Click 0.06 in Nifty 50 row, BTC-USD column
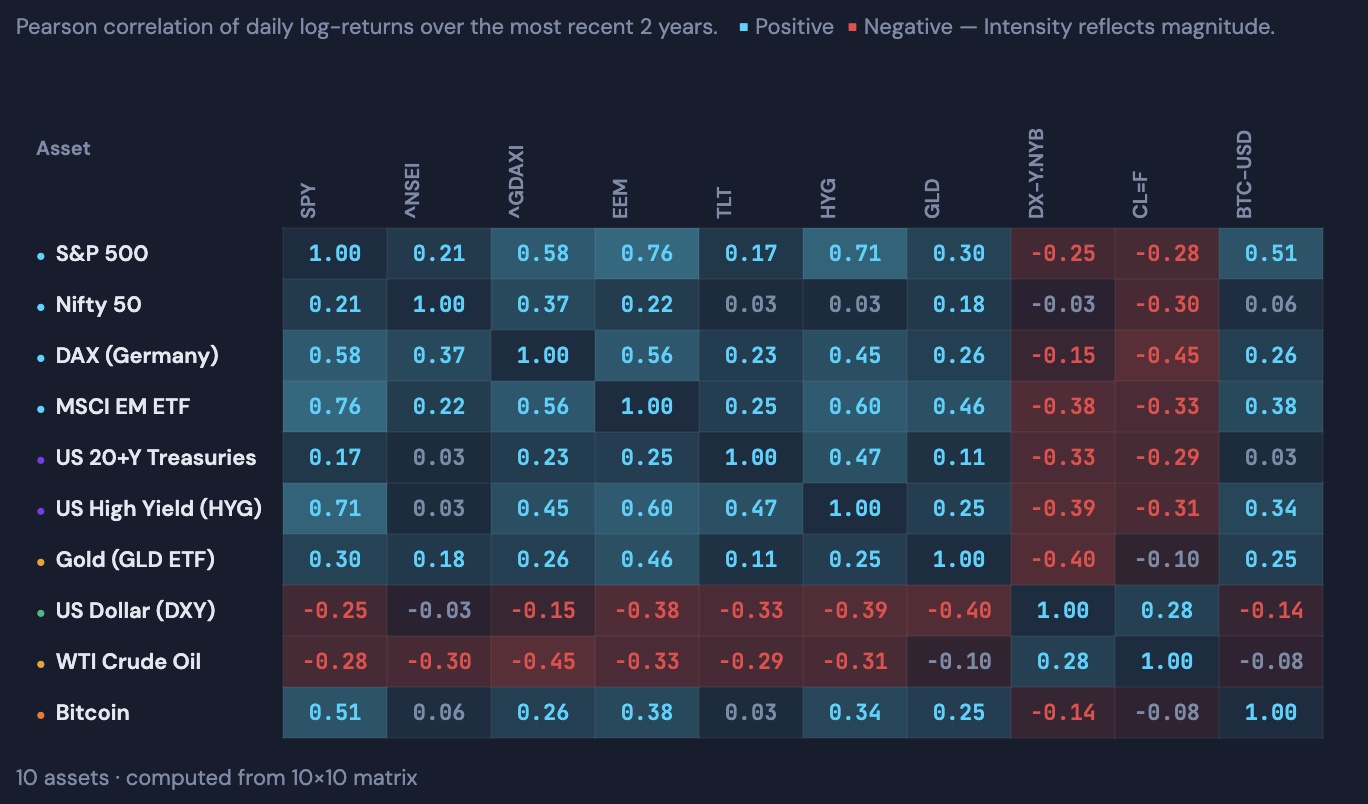Viewport: 1368px width, 804px height. [x=1271, y=305]
